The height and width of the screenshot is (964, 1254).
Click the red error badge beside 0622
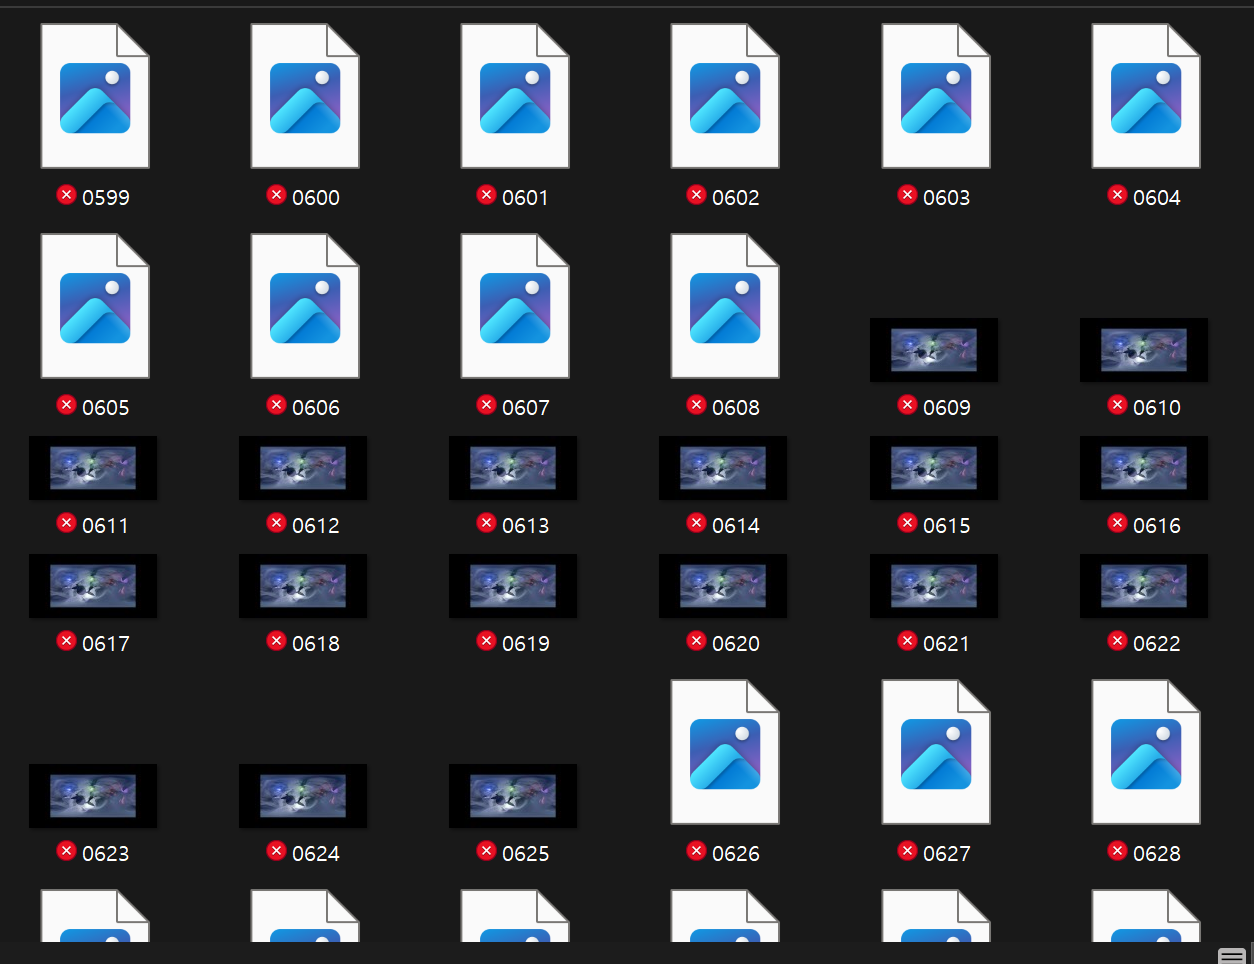click(x=1117, y=641)
